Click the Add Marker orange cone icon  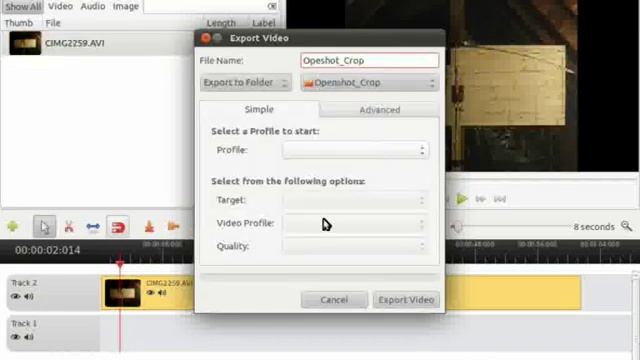[149, 226]
